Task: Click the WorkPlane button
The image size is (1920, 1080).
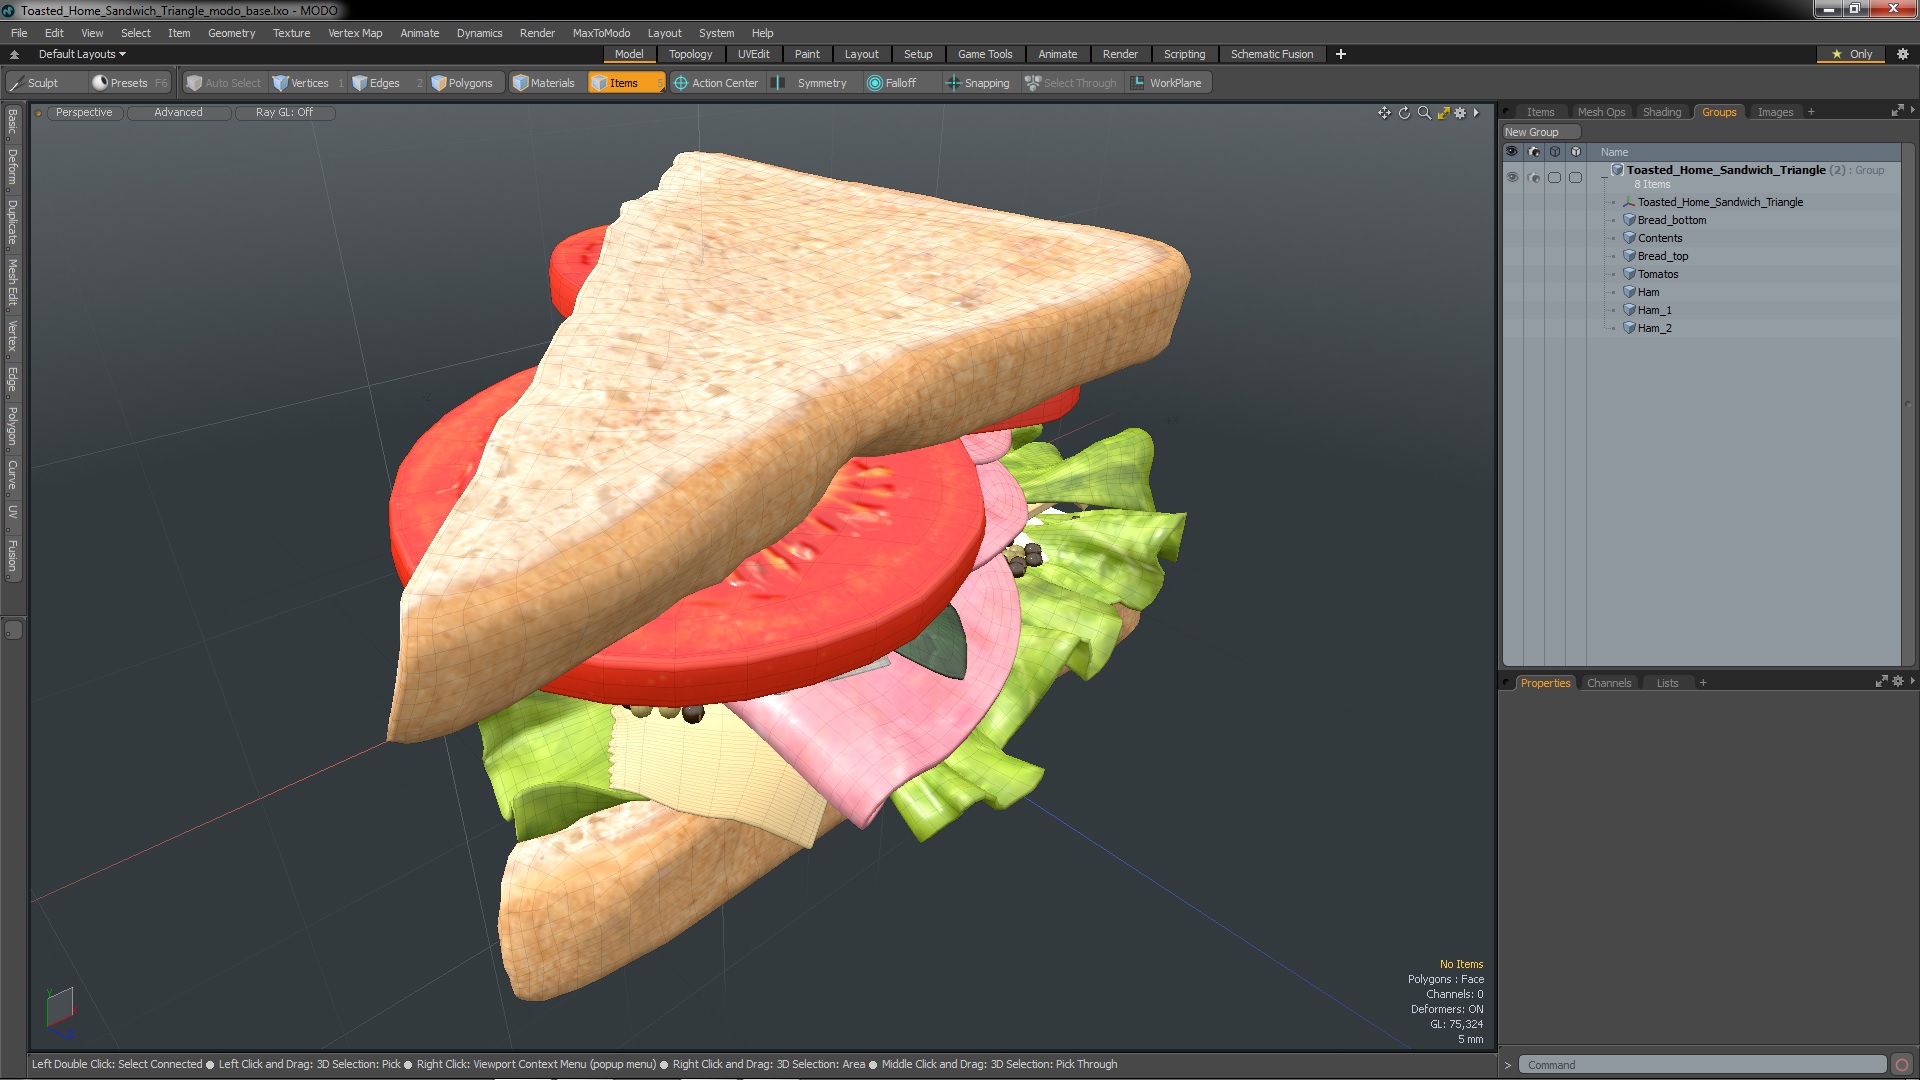Action: tap(1166, 83)
